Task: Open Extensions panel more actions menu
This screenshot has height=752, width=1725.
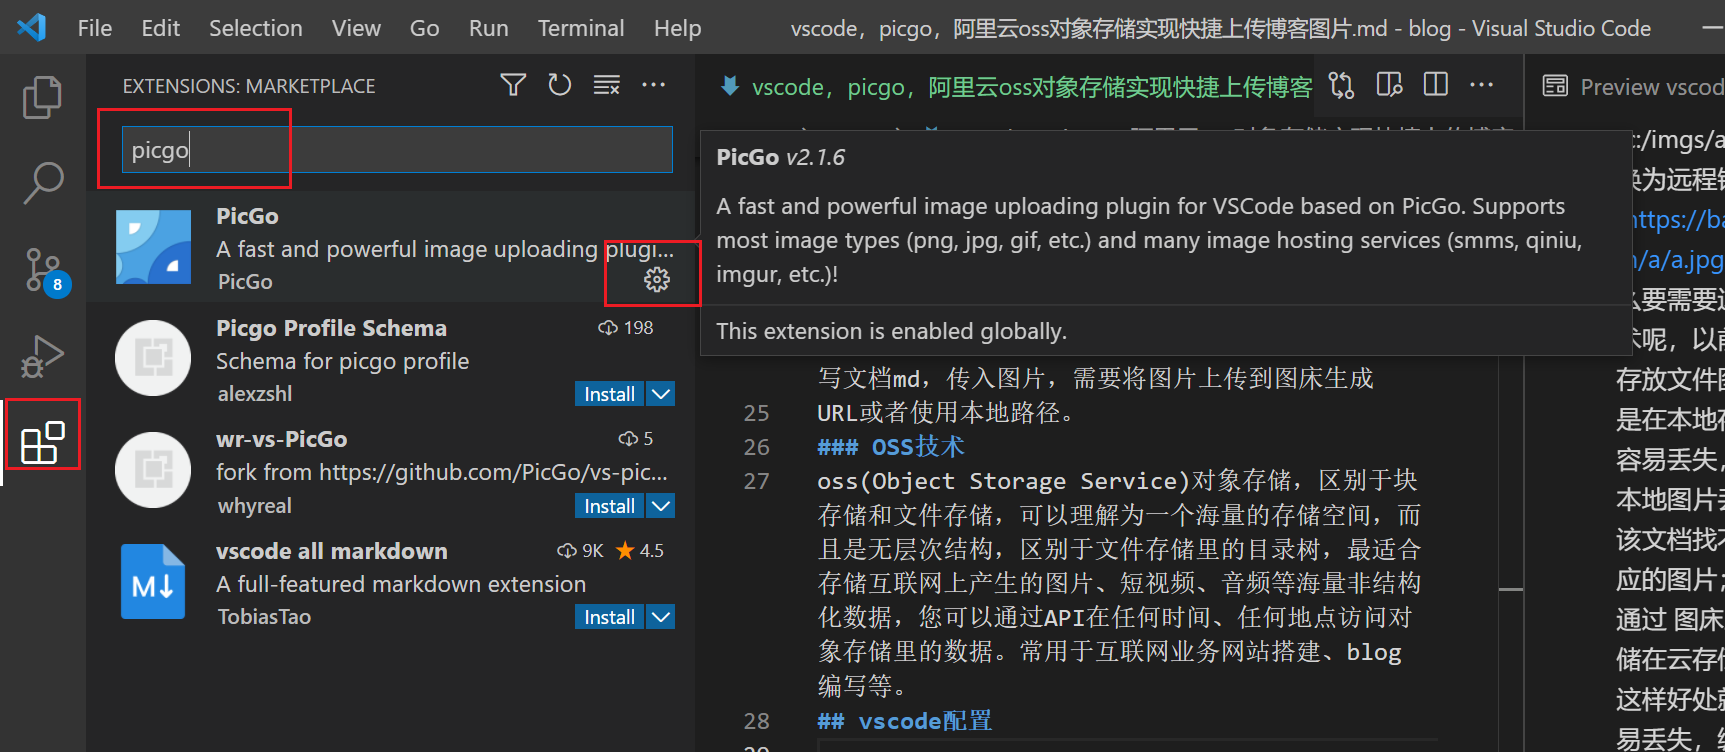Action: (x=654, y=85)
